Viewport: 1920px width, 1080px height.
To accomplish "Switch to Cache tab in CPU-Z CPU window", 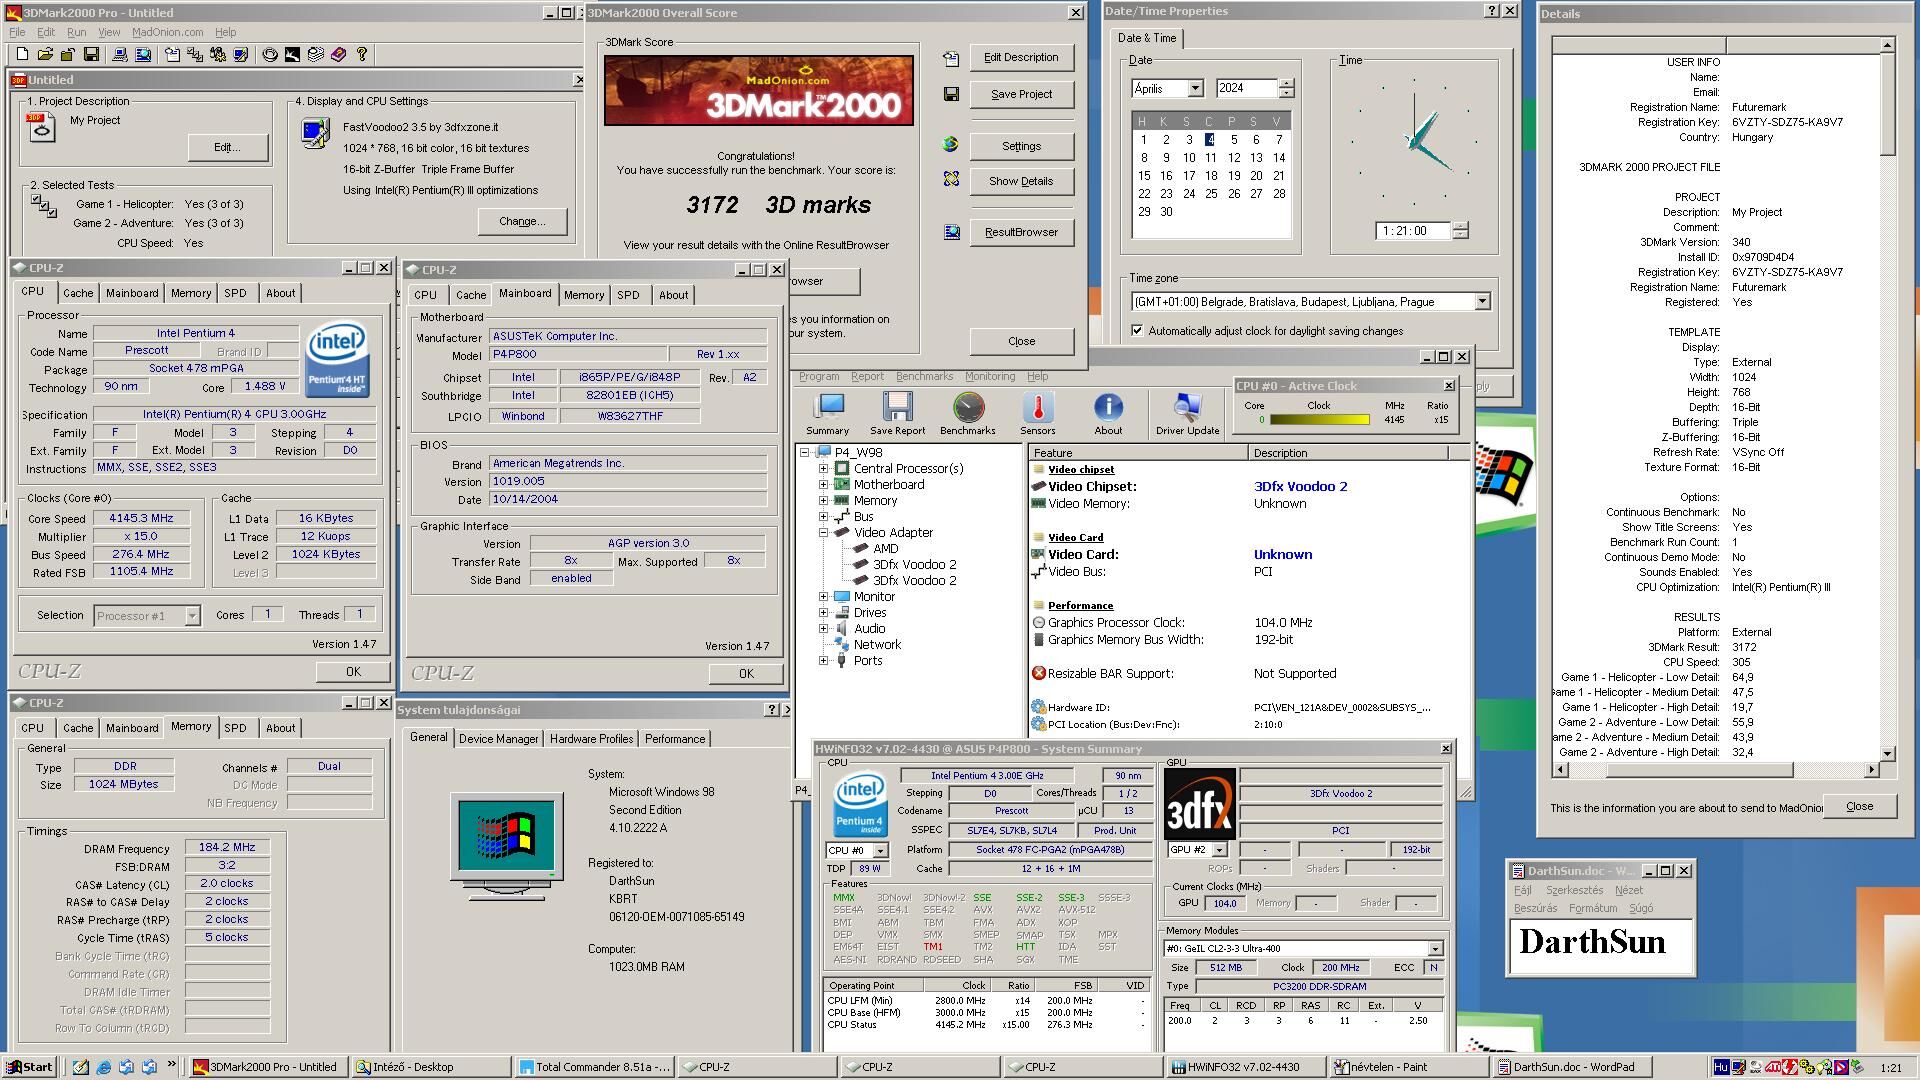I will (x=78, y=293).
